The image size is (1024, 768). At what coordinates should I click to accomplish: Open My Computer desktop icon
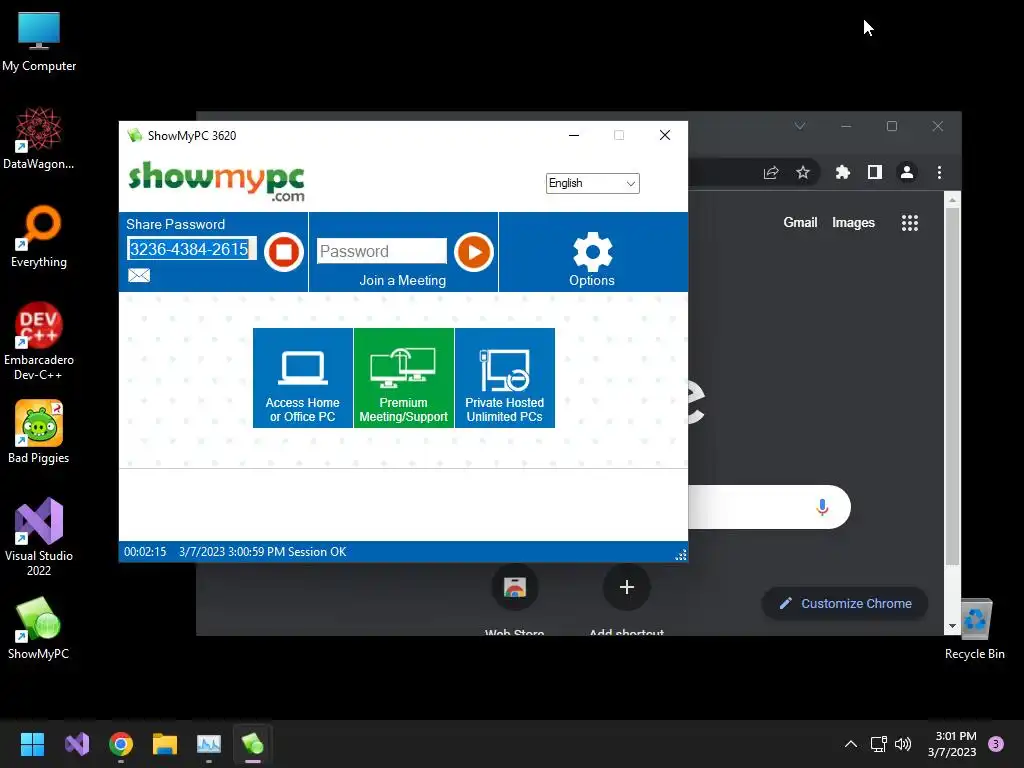(x=39, y=42)
